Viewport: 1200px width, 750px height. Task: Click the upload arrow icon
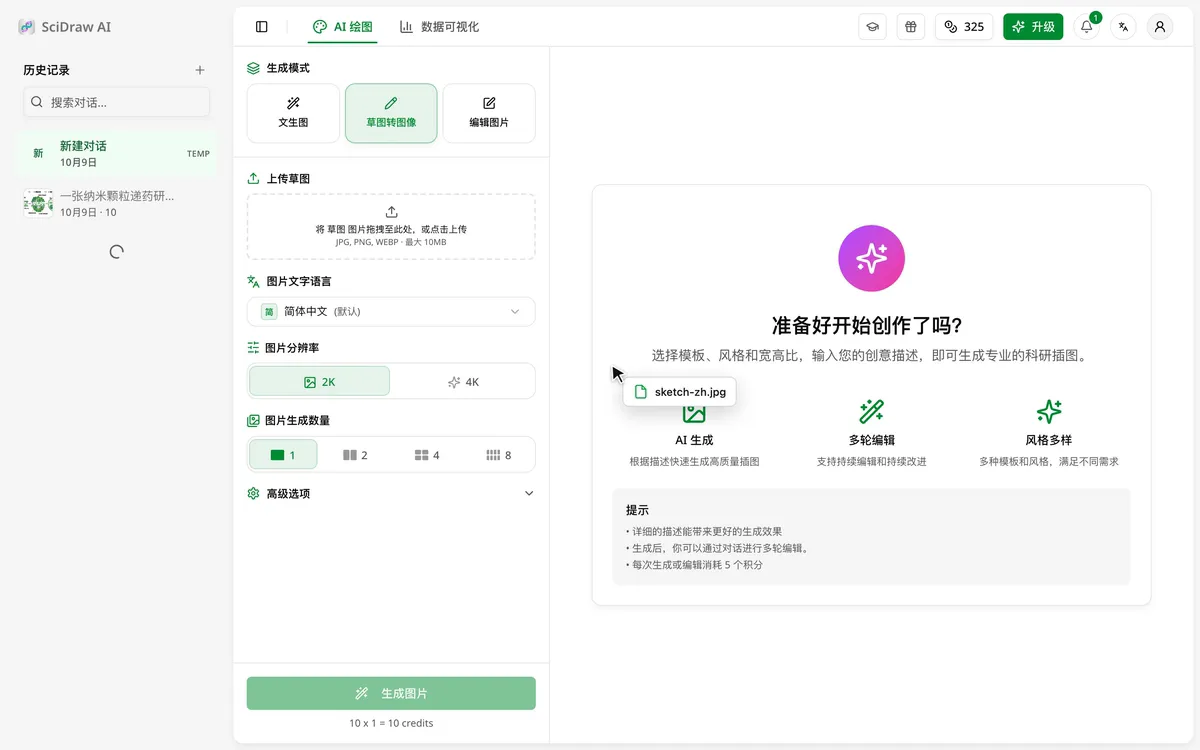pos(391,212)
